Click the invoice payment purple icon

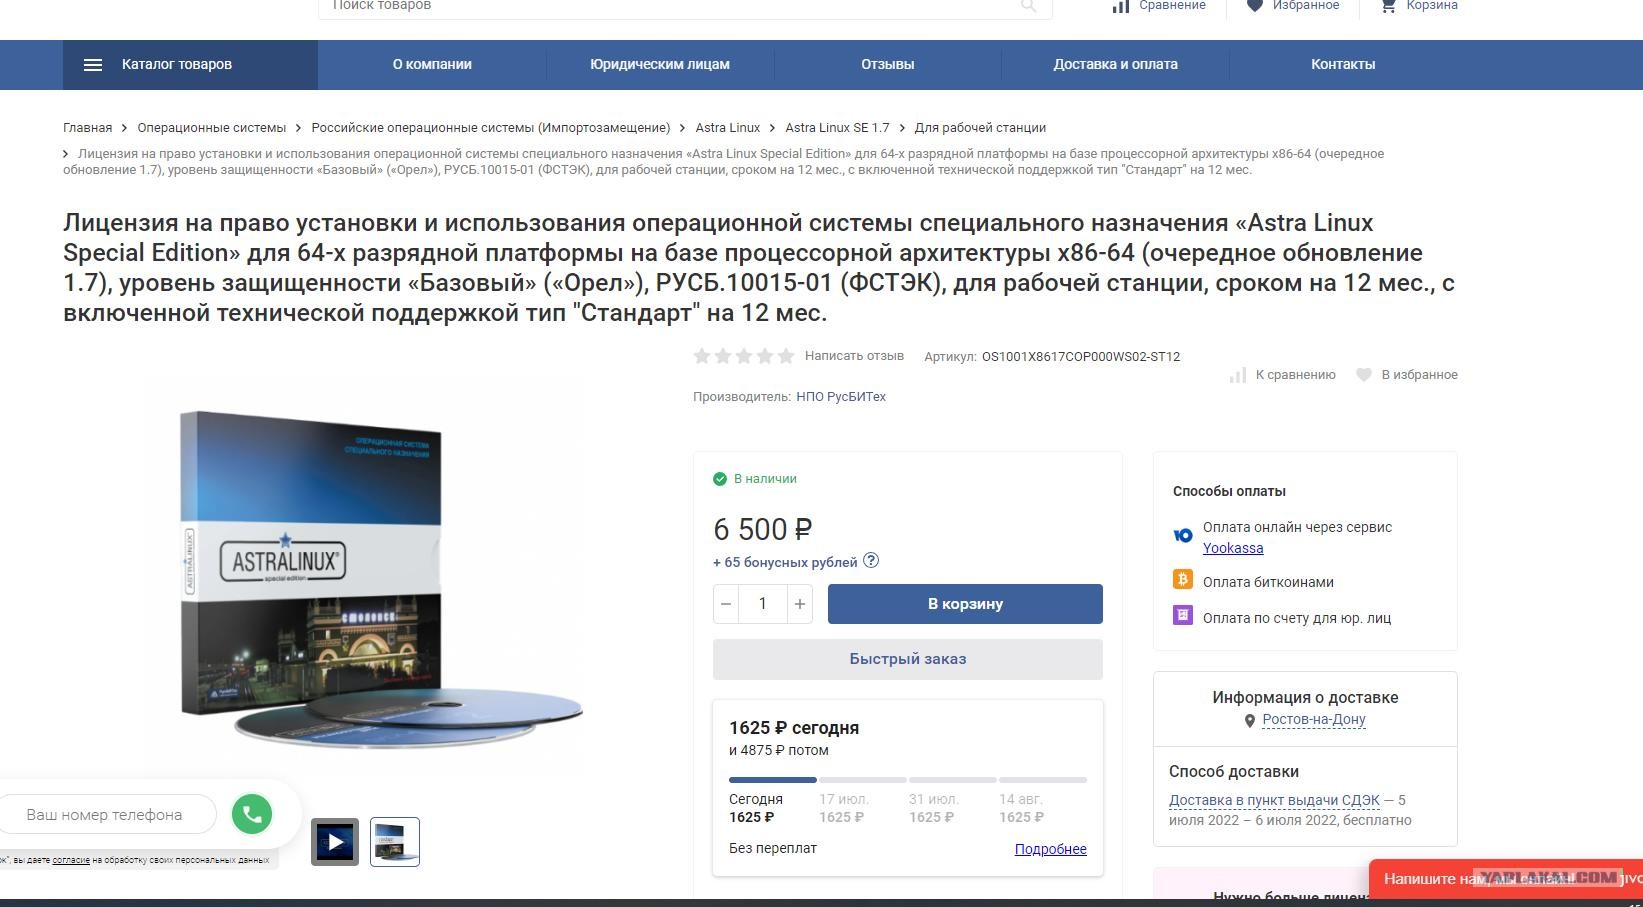point(1183,615)
